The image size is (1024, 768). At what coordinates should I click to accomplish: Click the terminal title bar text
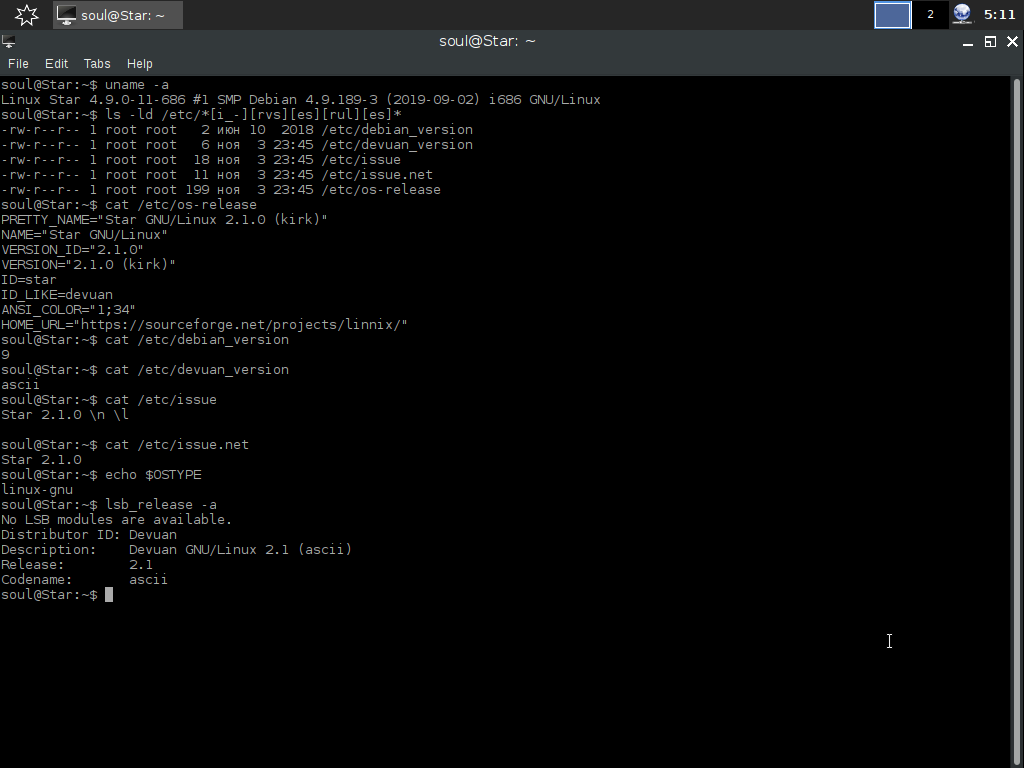[x=487, y=41]
